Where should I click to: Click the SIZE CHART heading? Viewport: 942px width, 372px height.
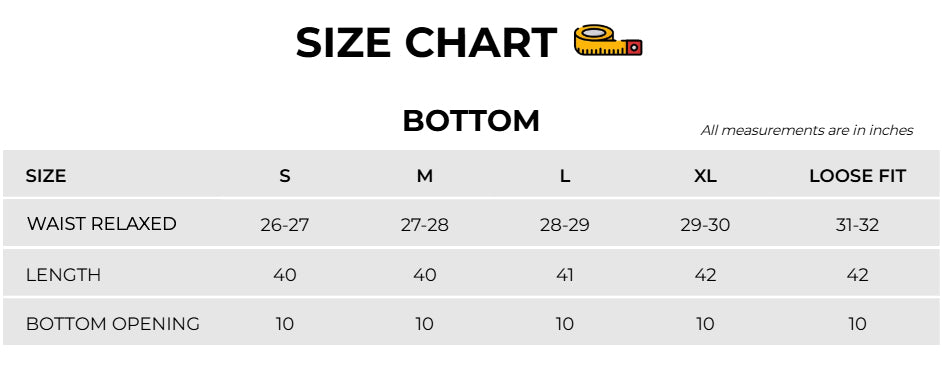click(426, 43)
